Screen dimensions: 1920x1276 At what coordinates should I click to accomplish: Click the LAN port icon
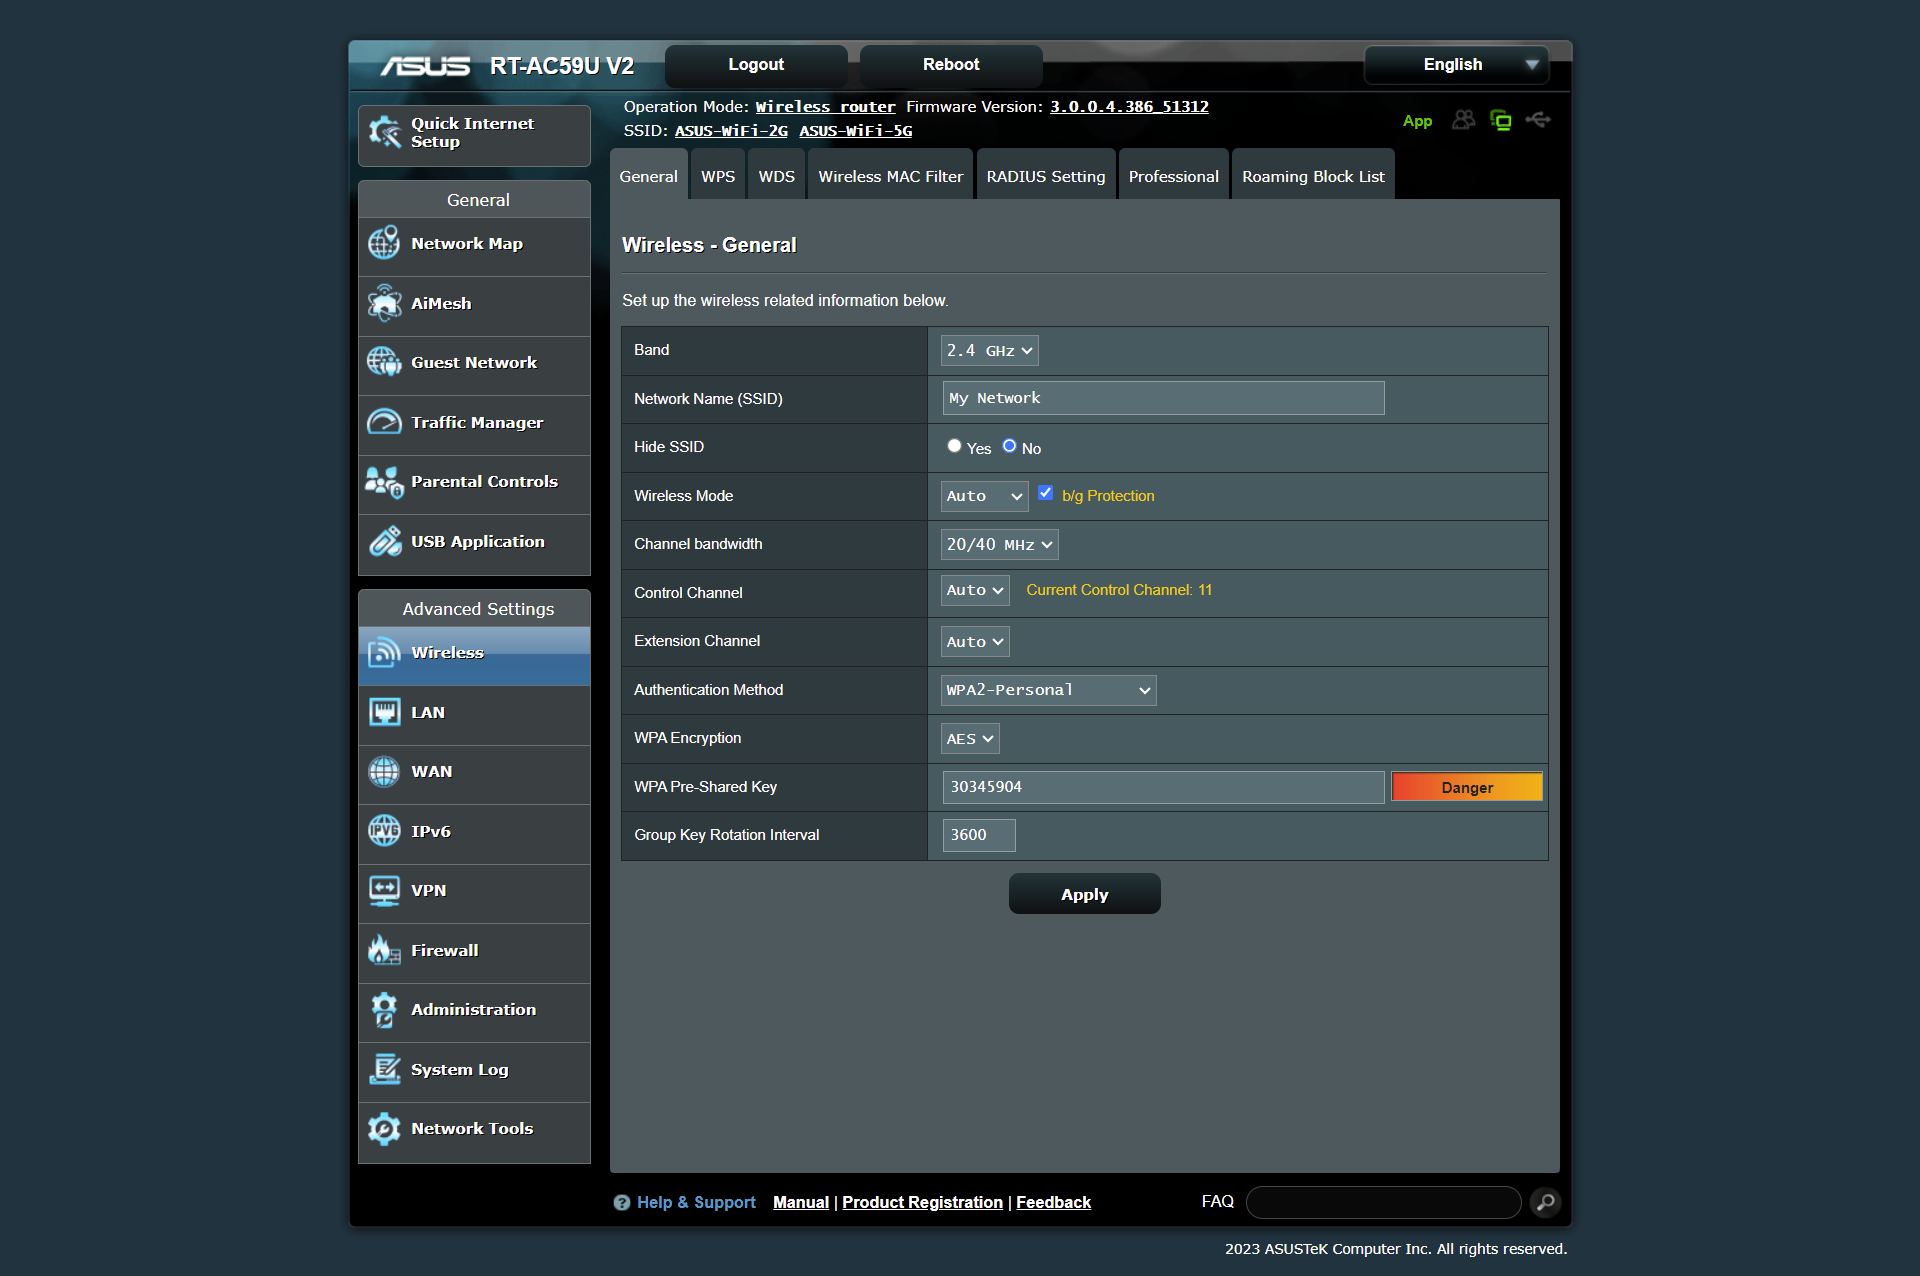(384, 712)
